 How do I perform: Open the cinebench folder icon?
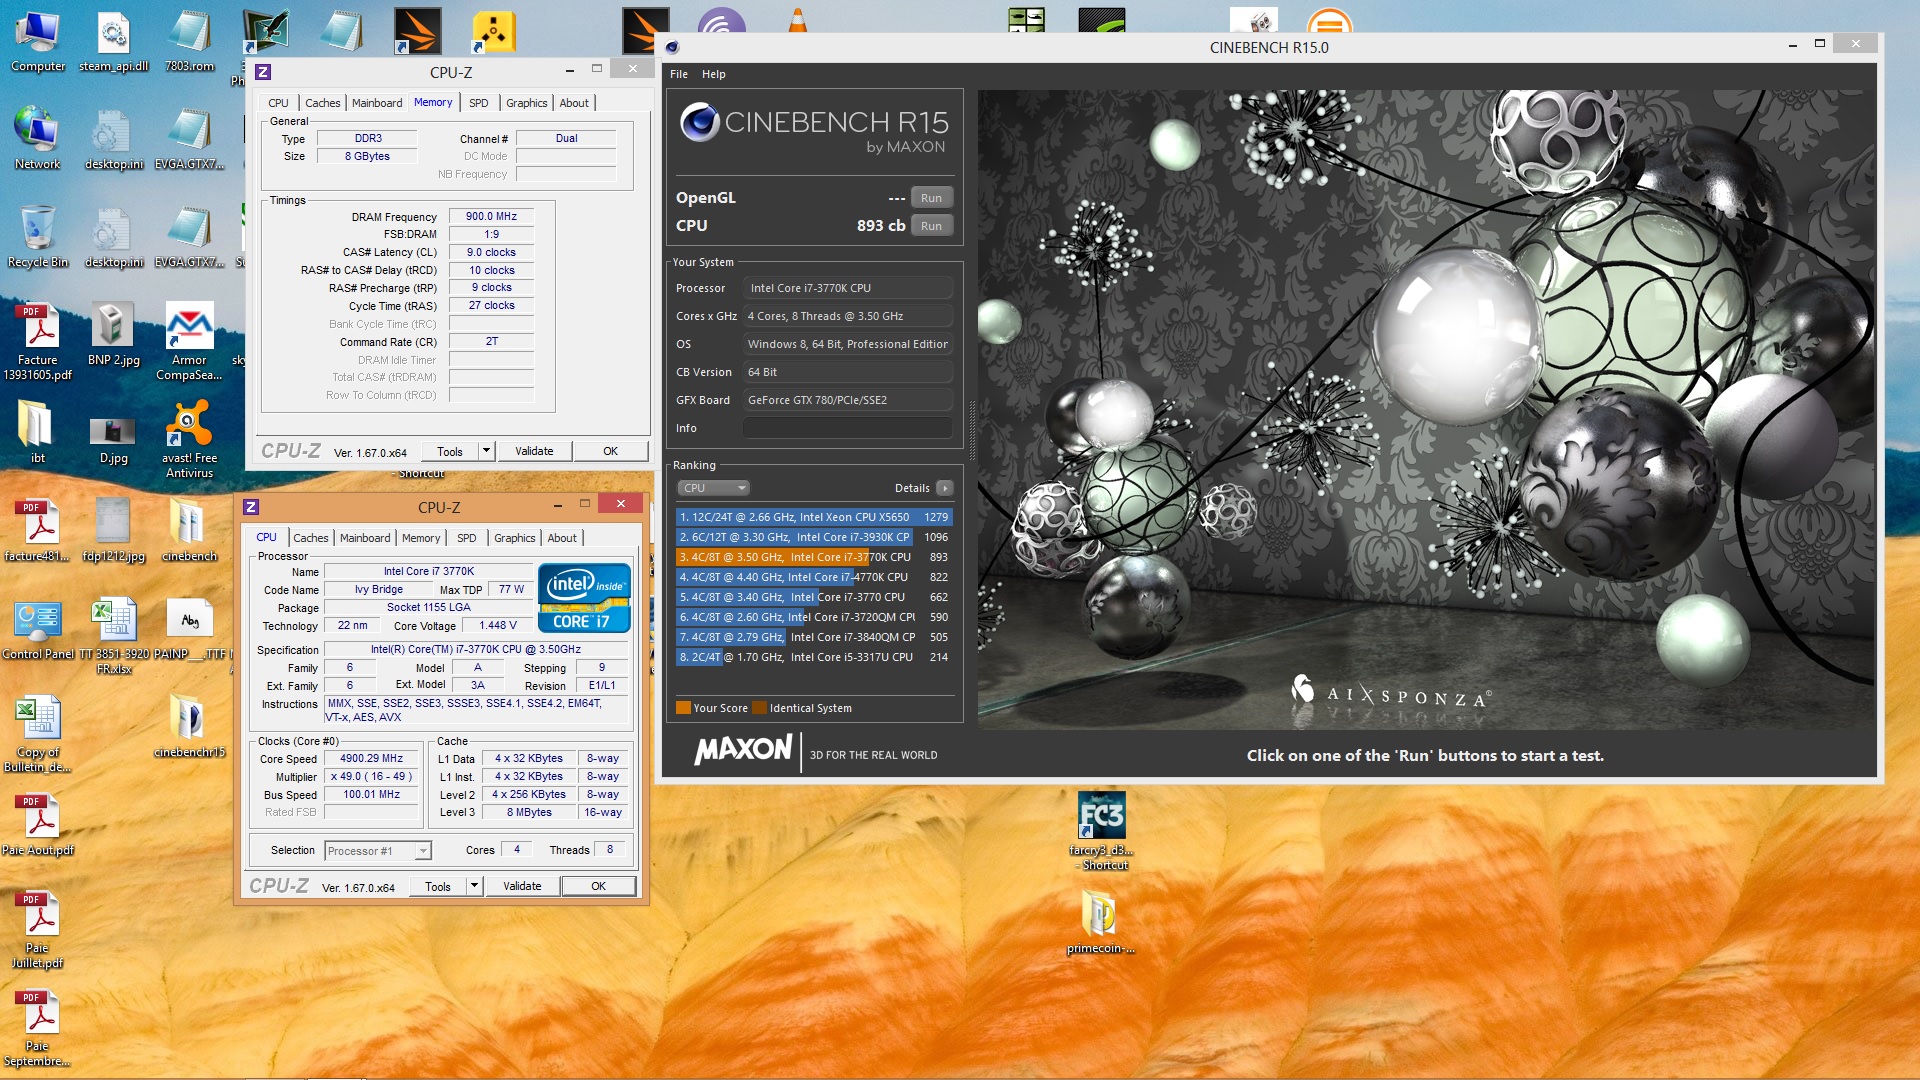pos(189,530)
